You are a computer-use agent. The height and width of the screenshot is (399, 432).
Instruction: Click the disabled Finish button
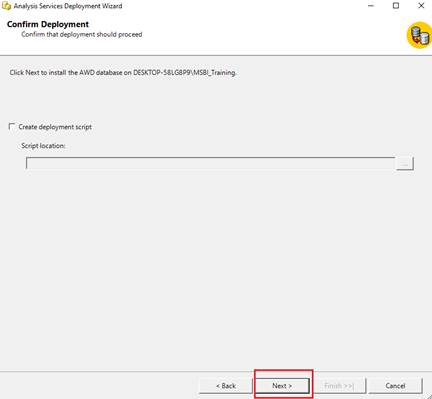point(339,386)
